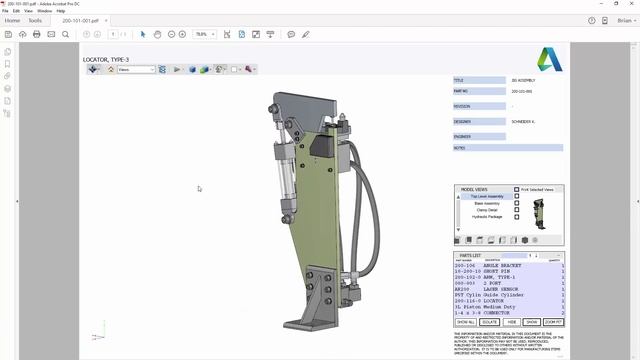Image resolution: width=640 pixels, height=360 pixels.
Task: Click the ZOOM FIT button
Action: pos(553,322)
